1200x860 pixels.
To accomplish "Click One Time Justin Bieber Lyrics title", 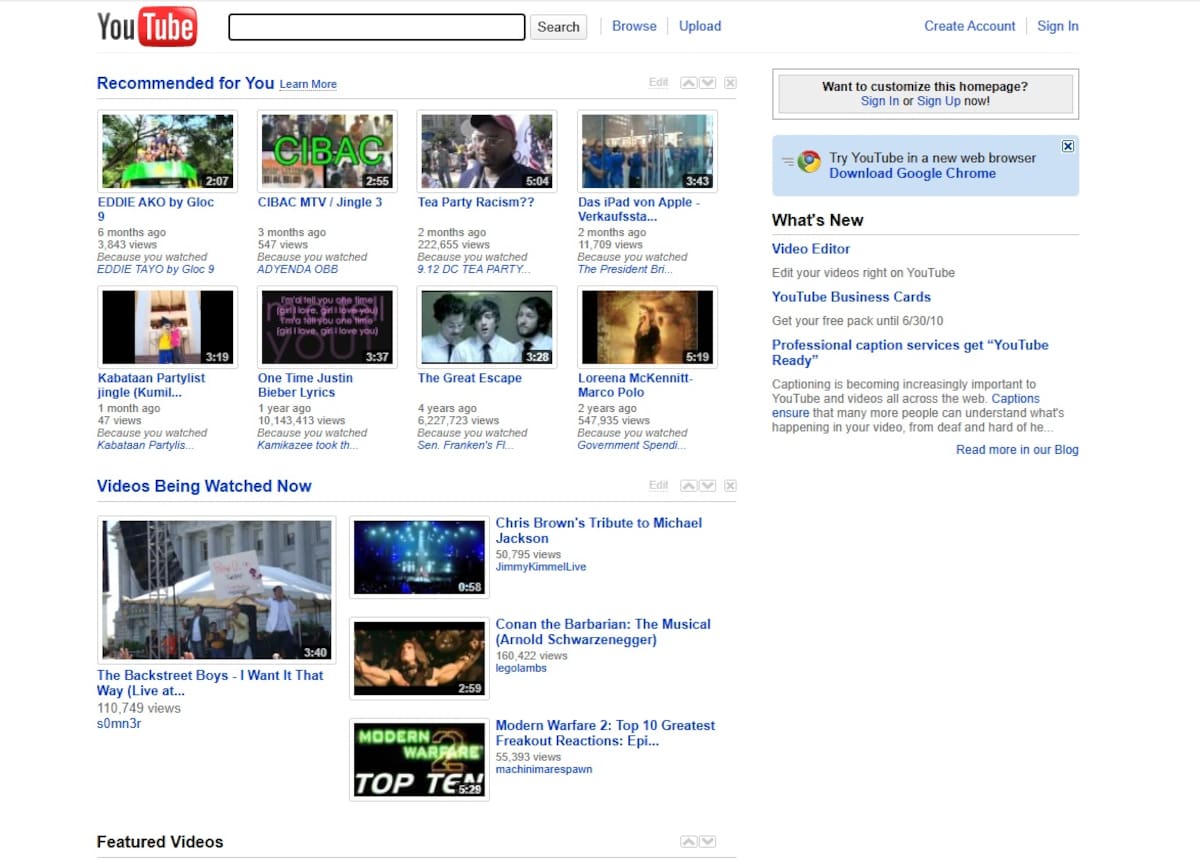I will click(306, 385).
